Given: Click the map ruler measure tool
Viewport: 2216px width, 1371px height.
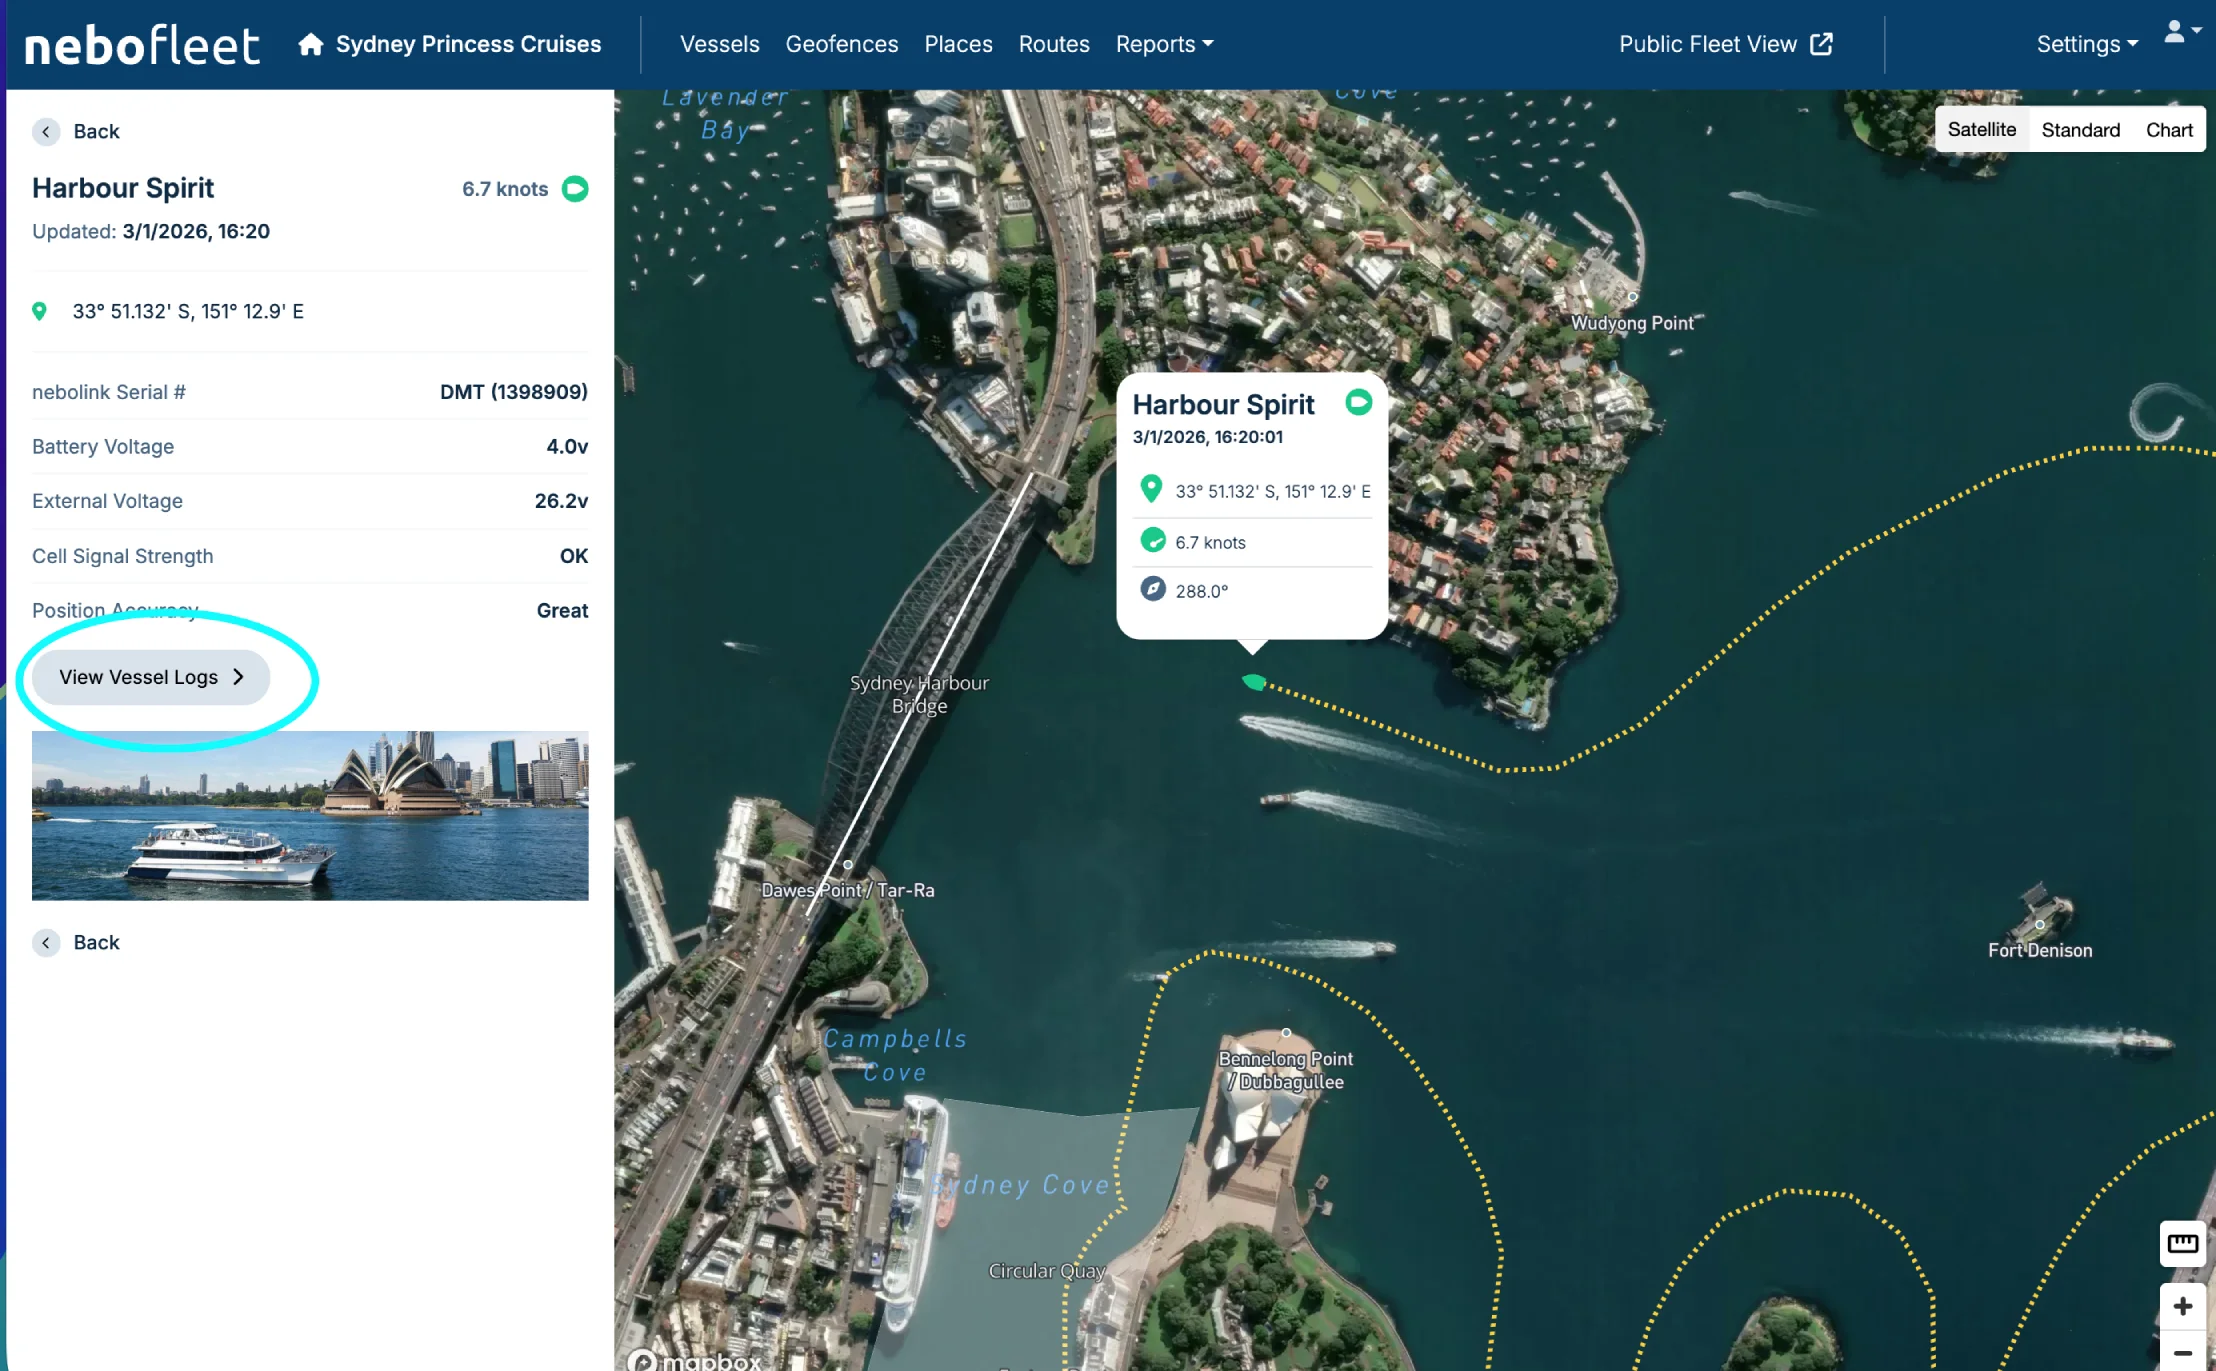Looking at the screenshot, I should tap(2182, 1243).
